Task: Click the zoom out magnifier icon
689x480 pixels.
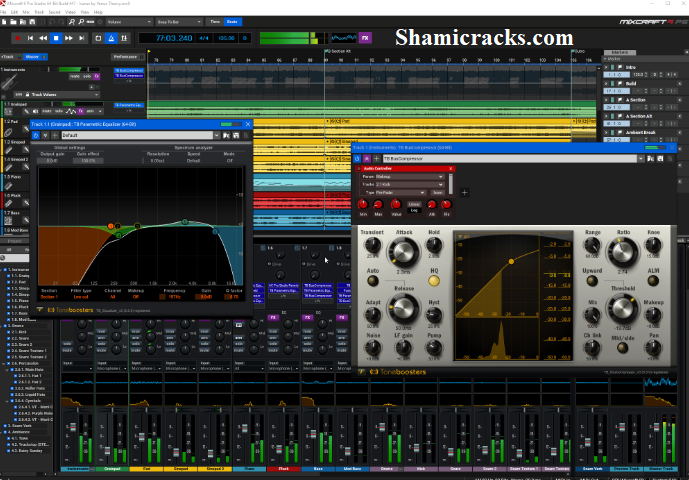Action: [x=81, y=22]
